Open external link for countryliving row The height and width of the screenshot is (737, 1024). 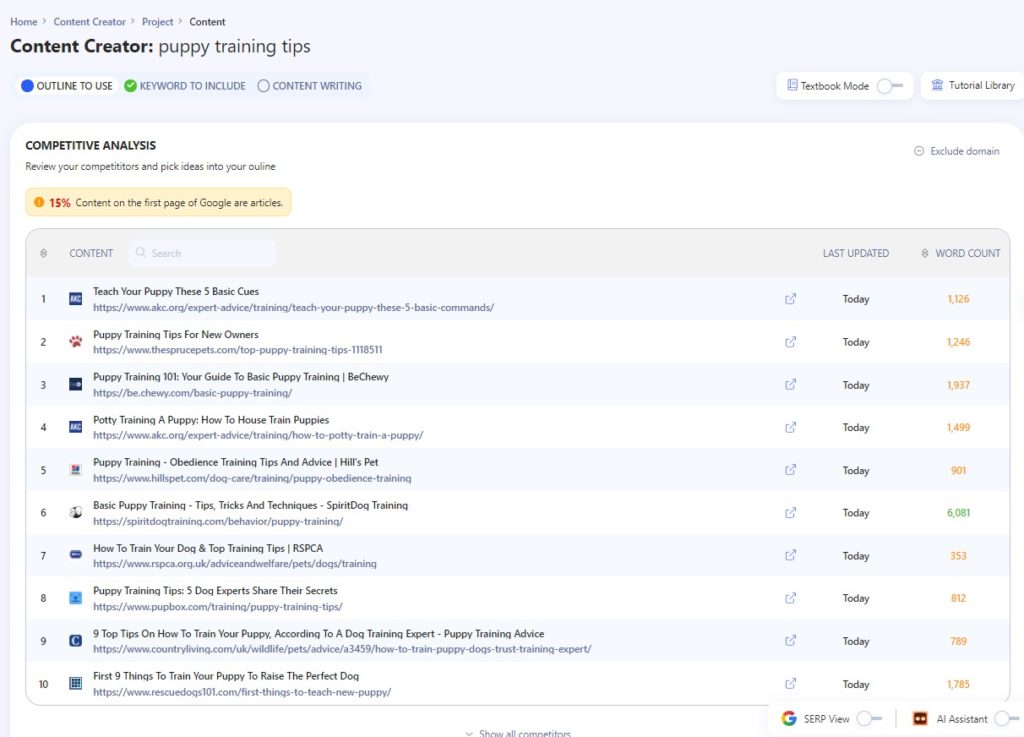coord(790,641)
